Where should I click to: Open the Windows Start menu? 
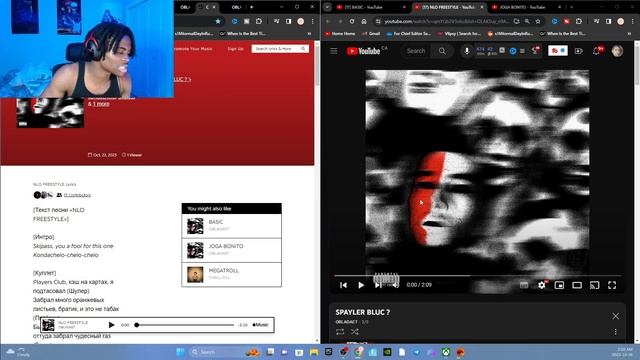180,352
